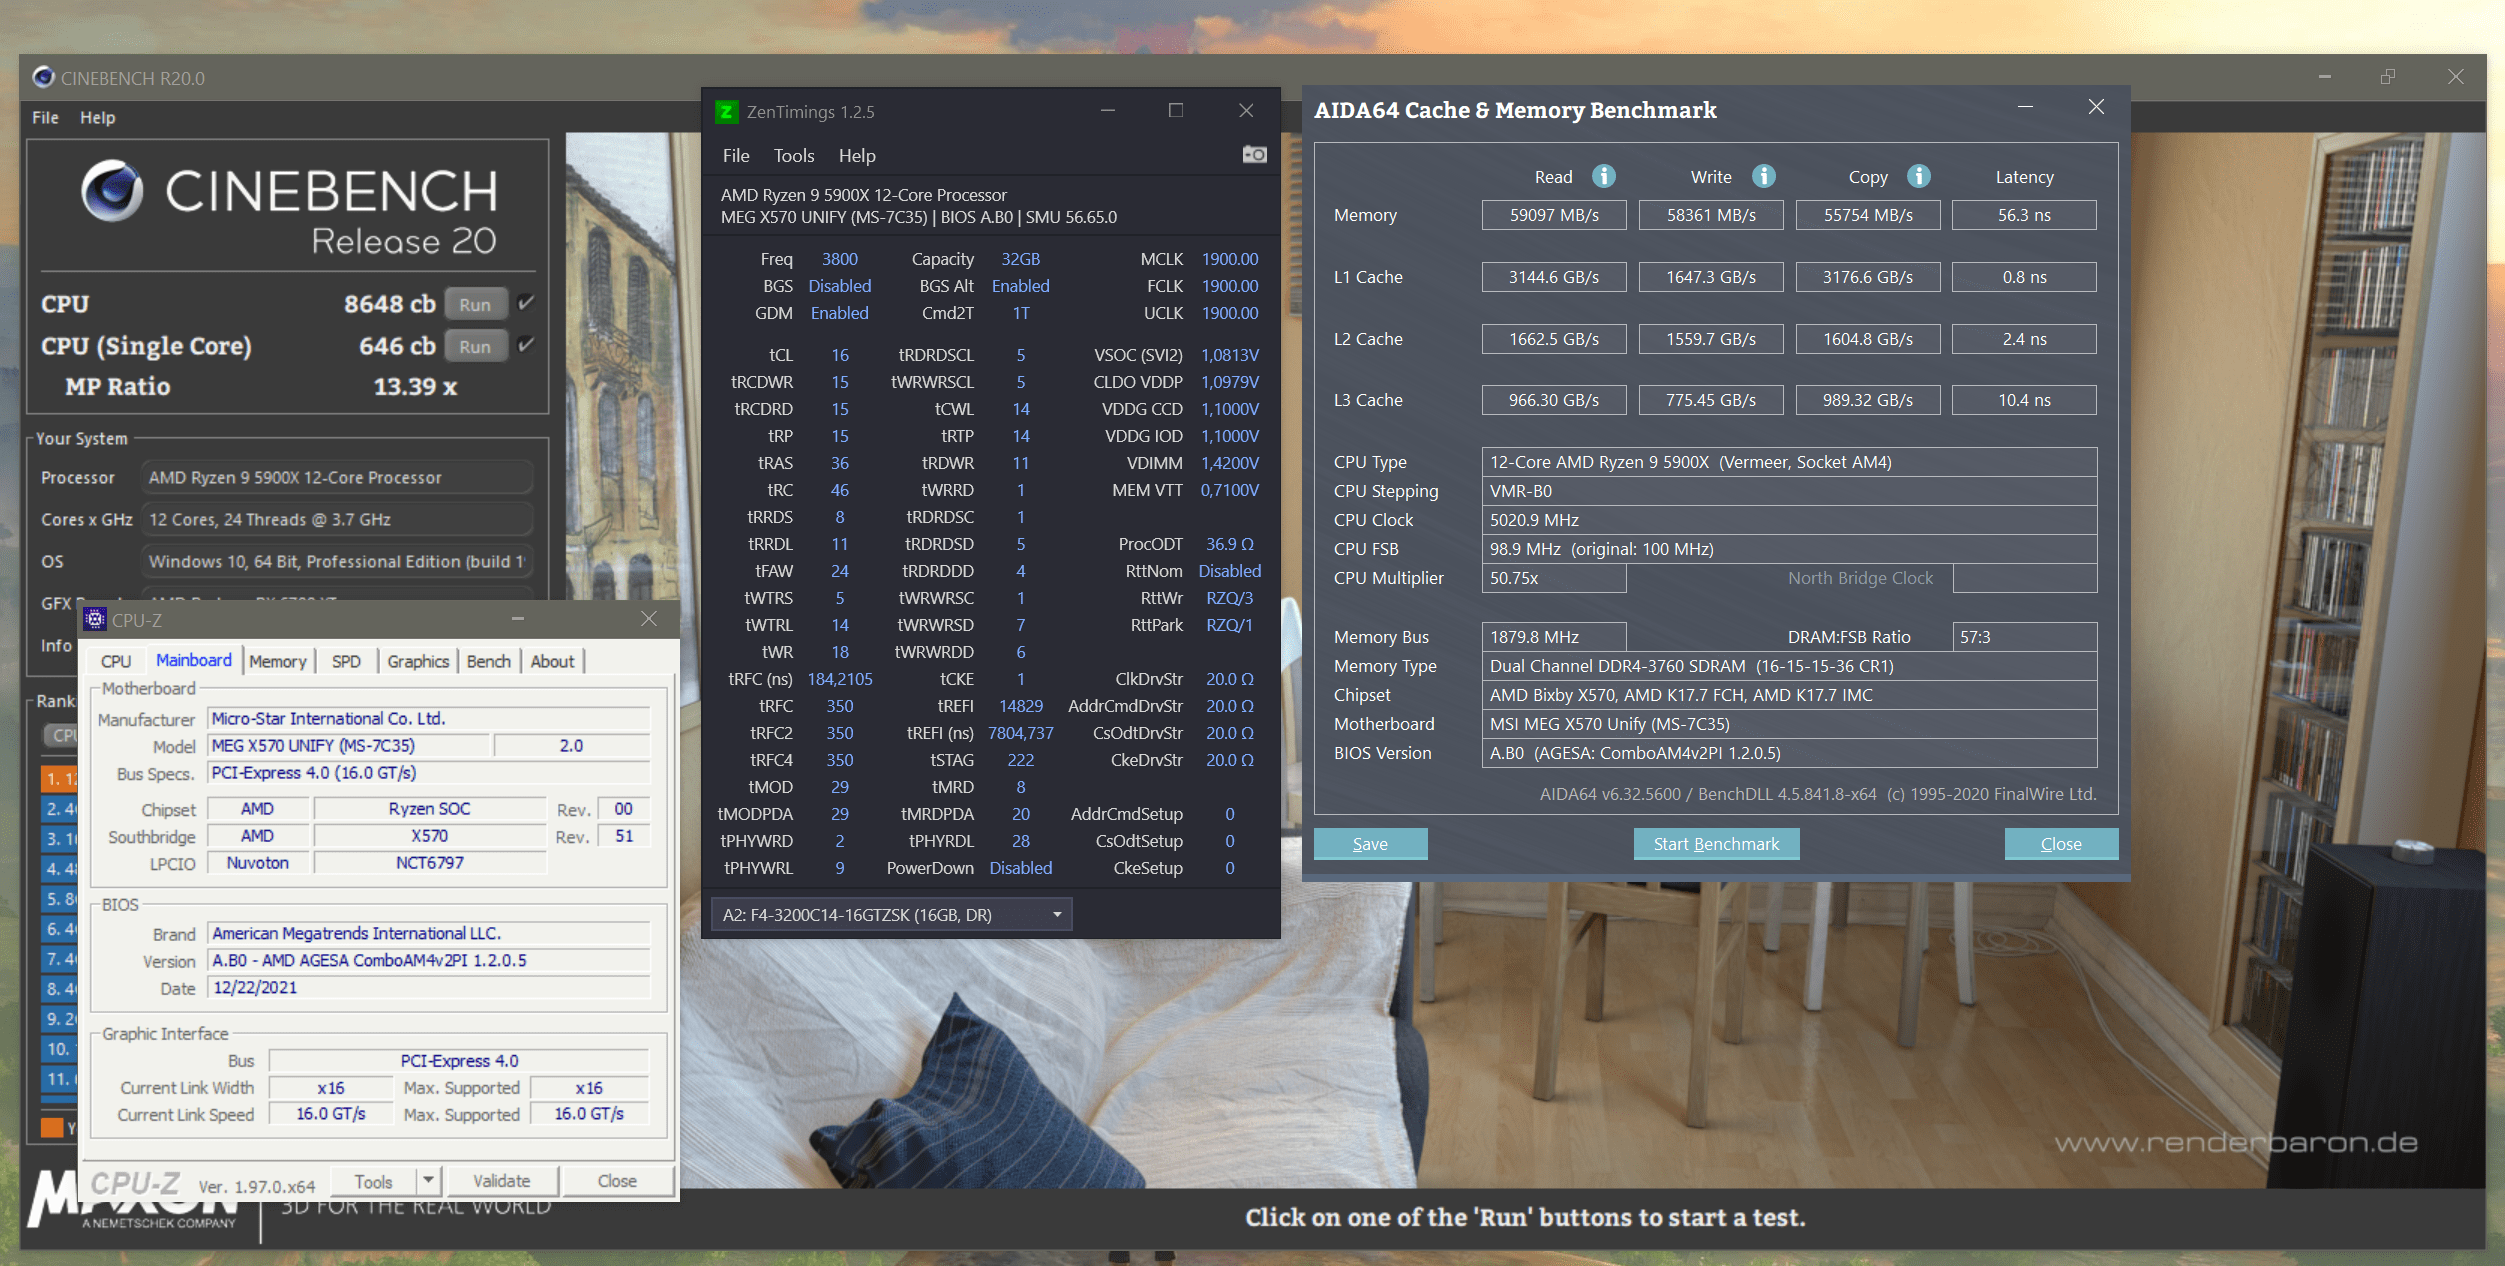This screenshot has height=1266, width=2505.
Task: Click Start Benchmark in AIDA64
Action: (1716, 843)
